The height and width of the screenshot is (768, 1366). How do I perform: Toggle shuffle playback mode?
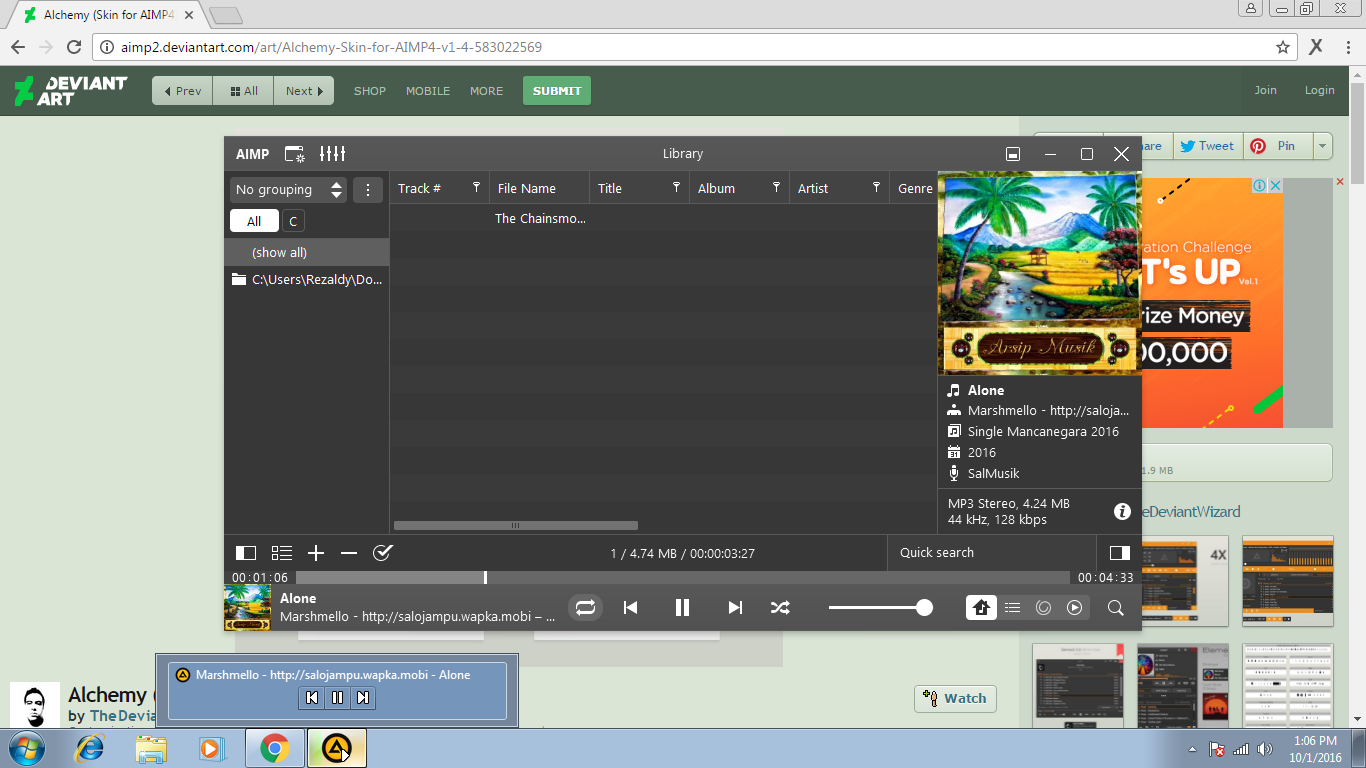pos(780,607)
